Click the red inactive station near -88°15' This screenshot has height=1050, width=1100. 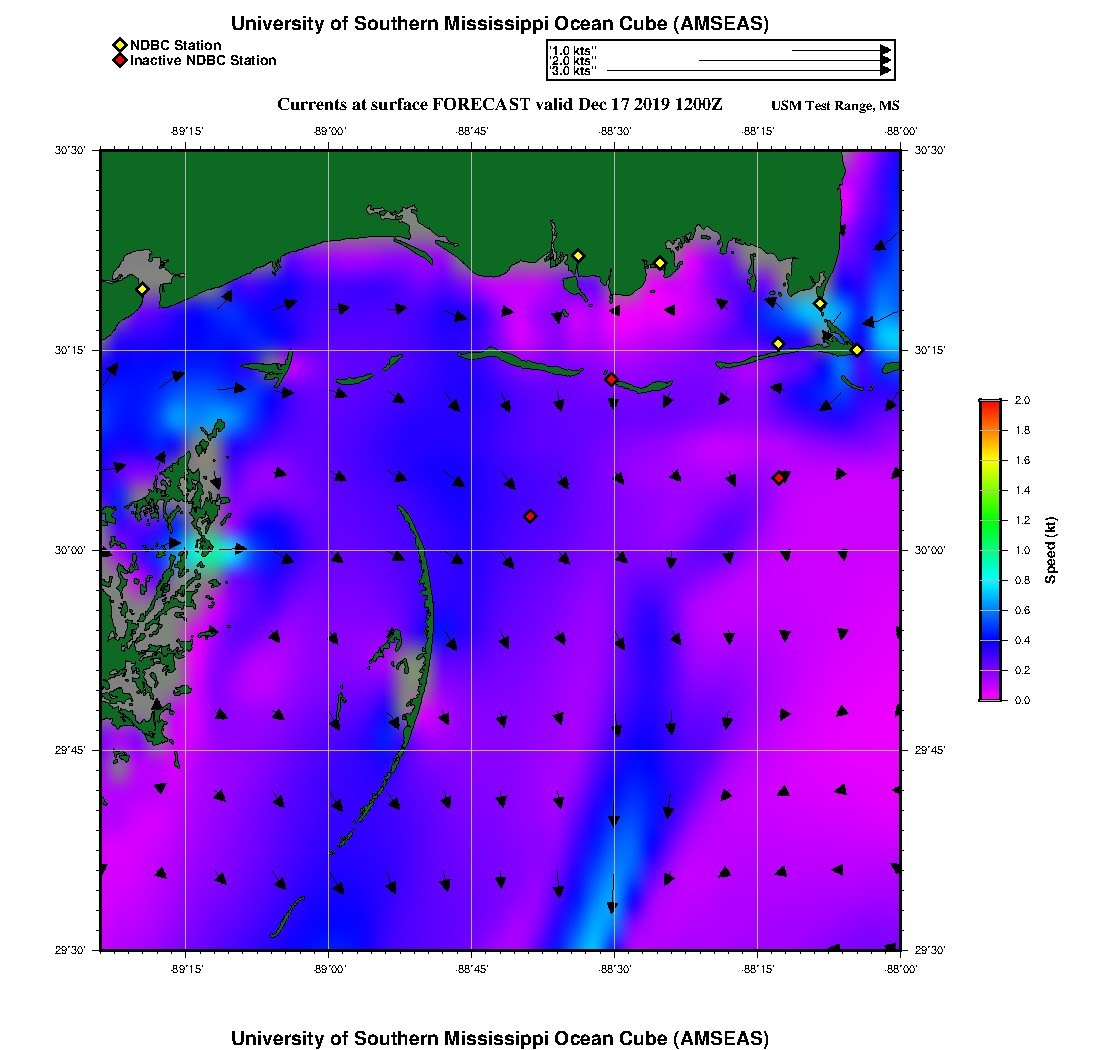778,478
